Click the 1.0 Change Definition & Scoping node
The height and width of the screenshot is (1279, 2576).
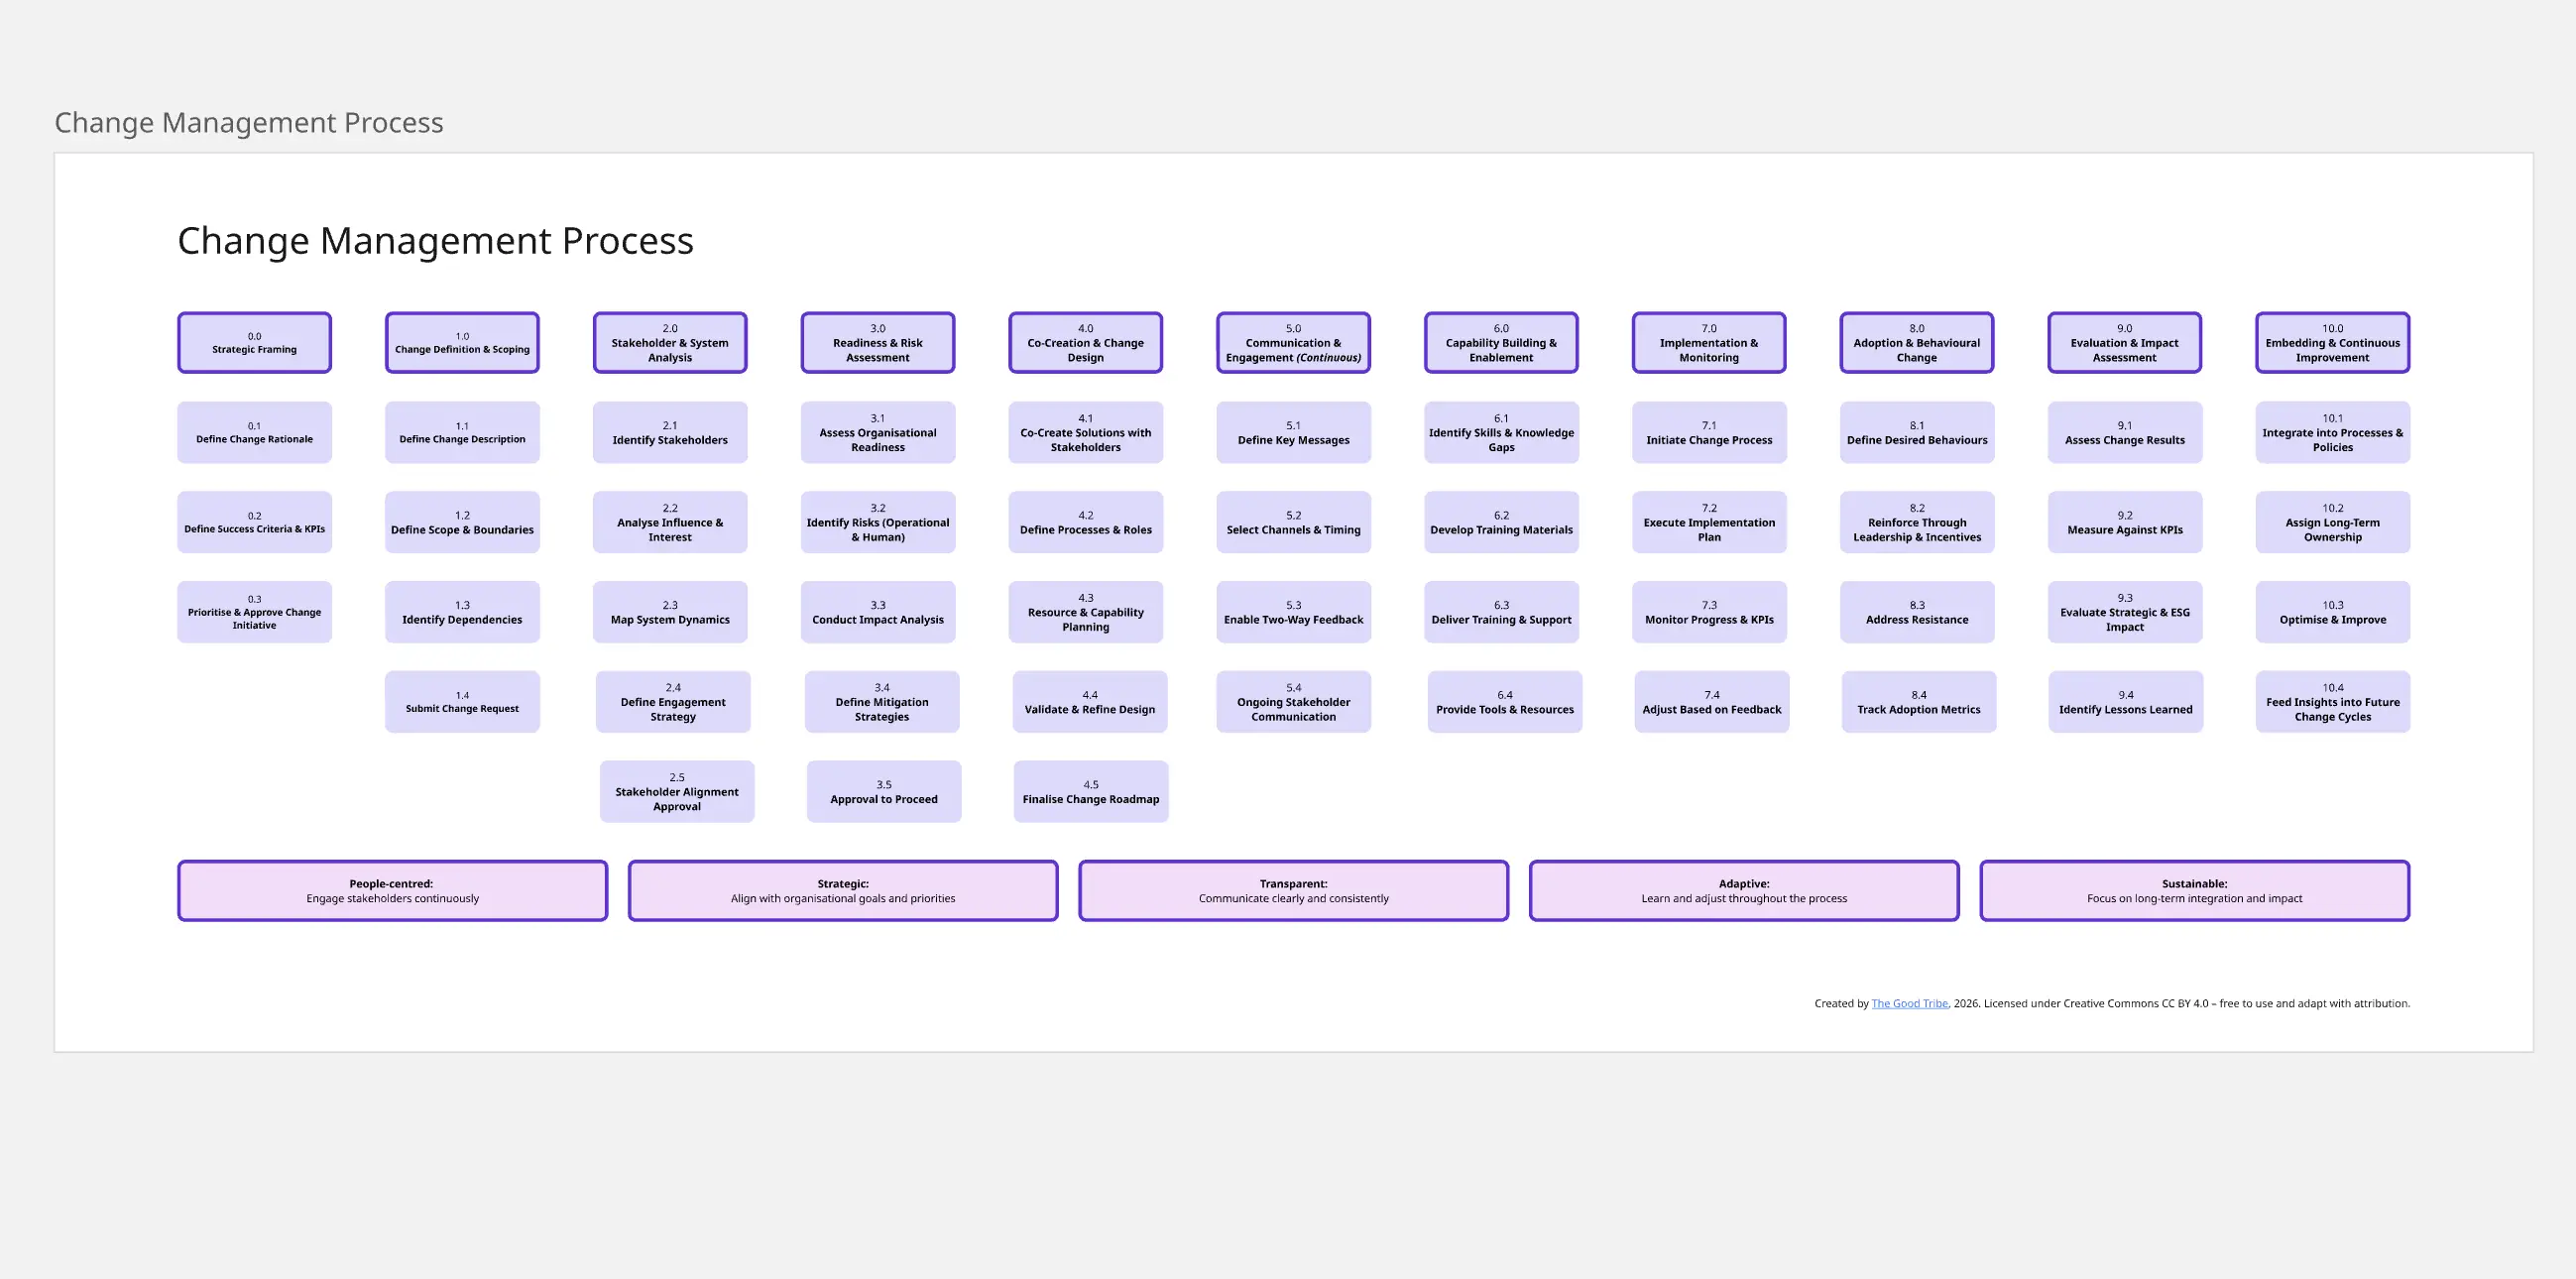click(462, 342)
